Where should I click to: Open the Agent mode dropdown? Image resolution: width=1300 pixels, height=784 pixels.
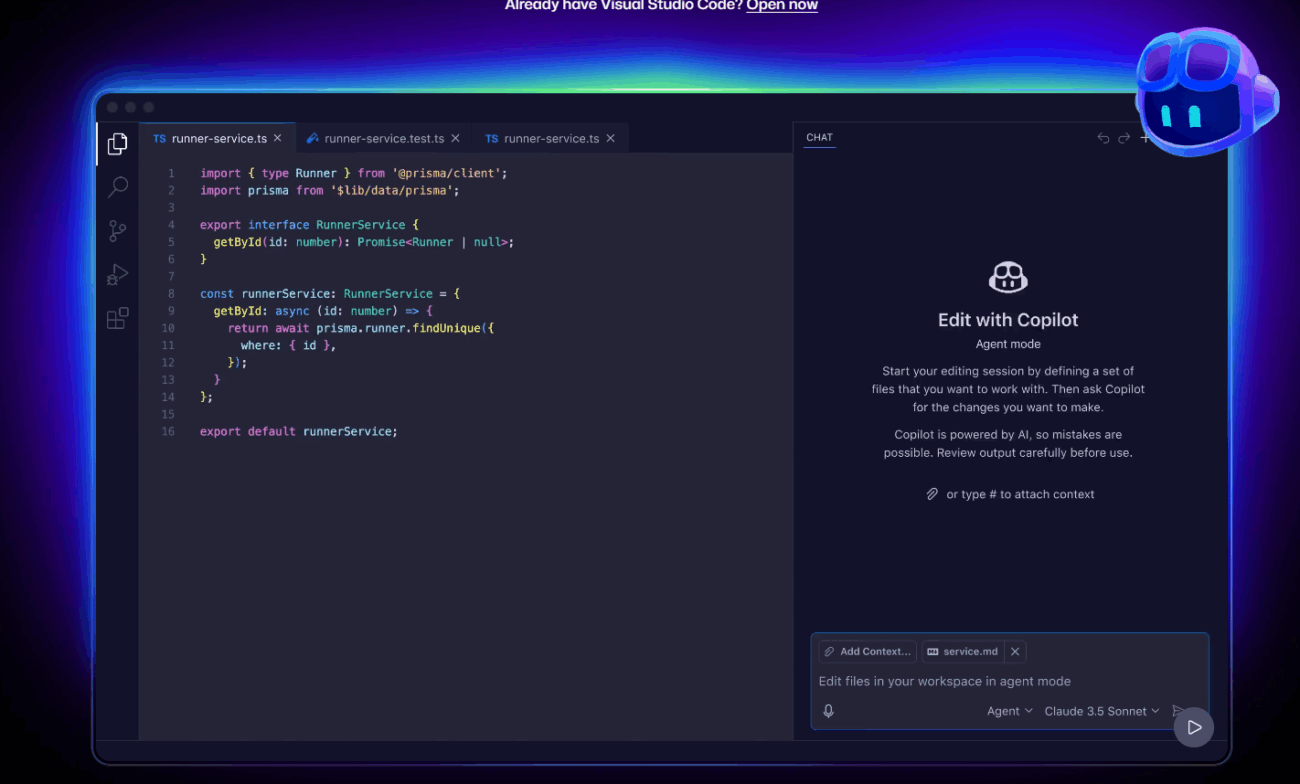1010,711
